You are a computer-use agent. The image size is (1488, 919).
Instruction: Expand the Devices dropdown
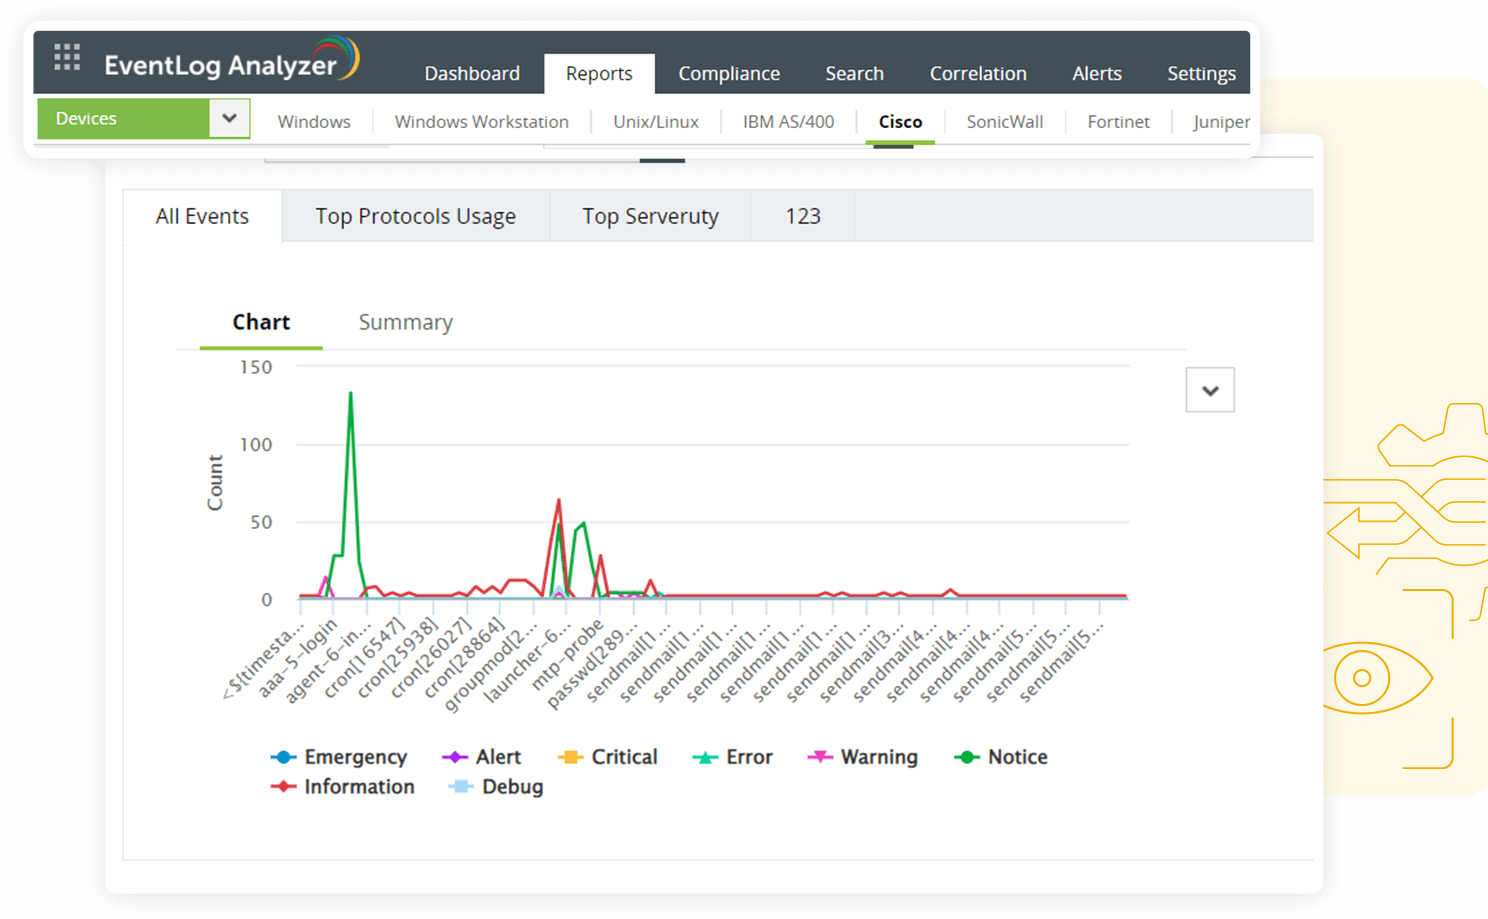point(229,118)
